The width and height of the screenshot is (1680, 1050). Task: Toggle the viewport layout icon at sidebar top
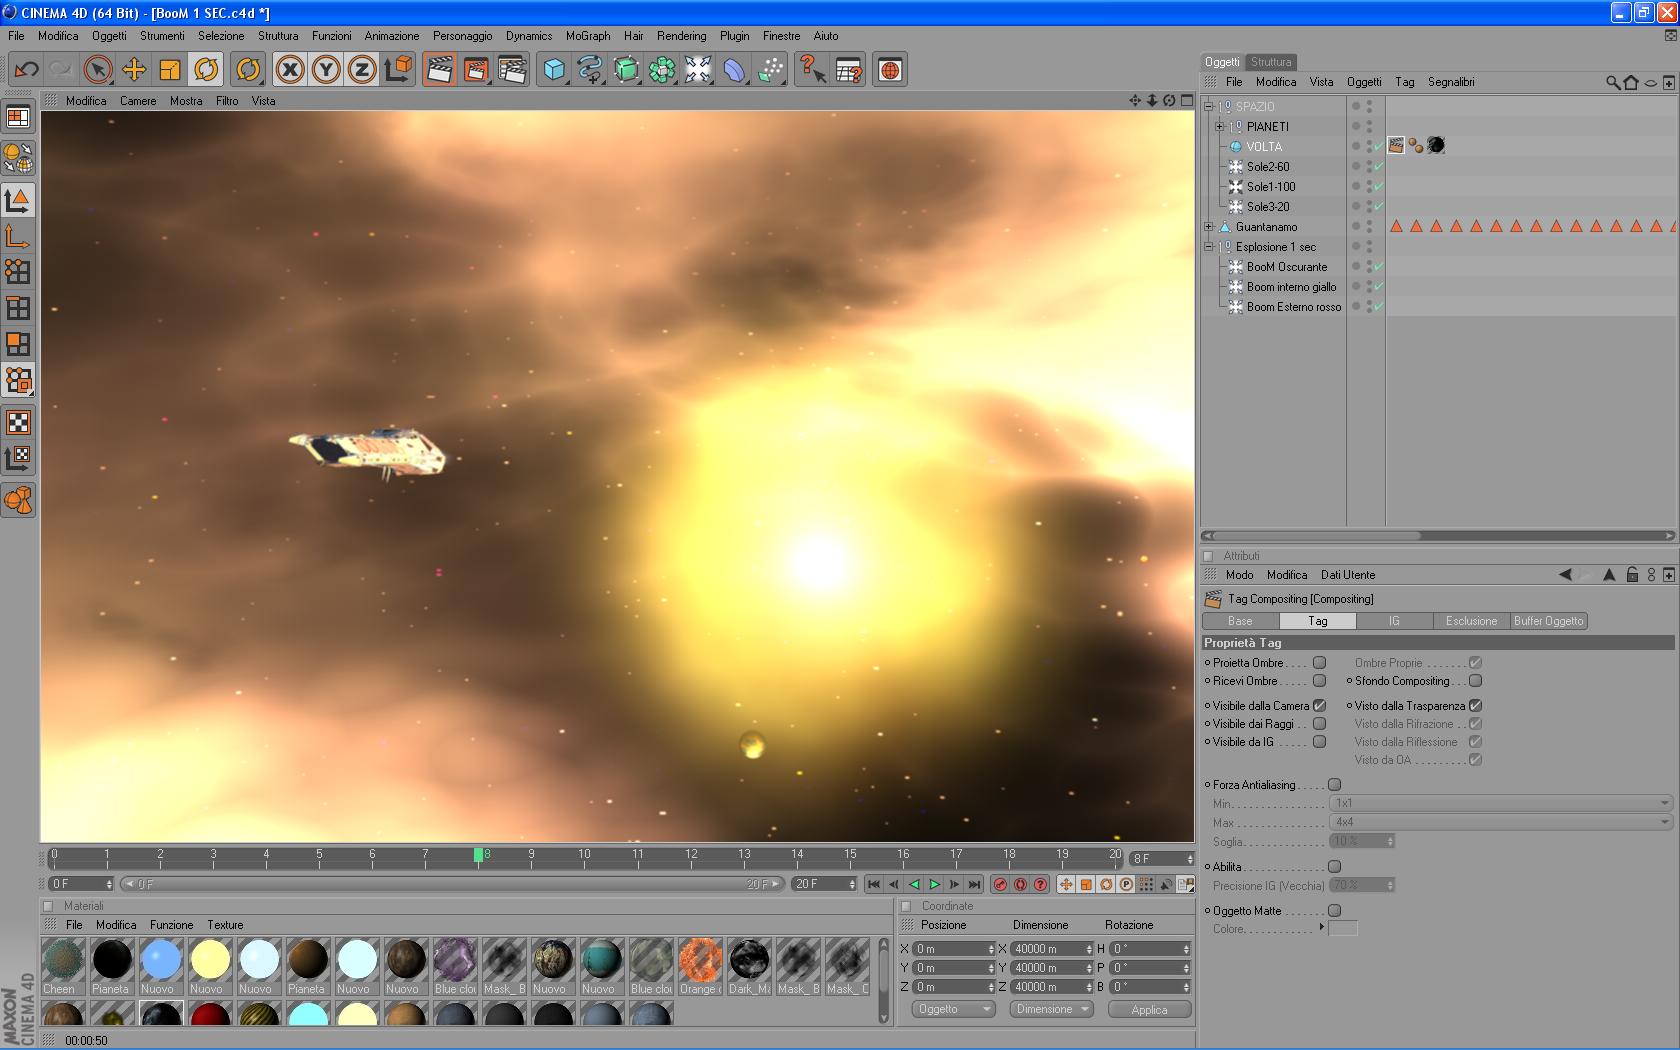pos(18,117)
